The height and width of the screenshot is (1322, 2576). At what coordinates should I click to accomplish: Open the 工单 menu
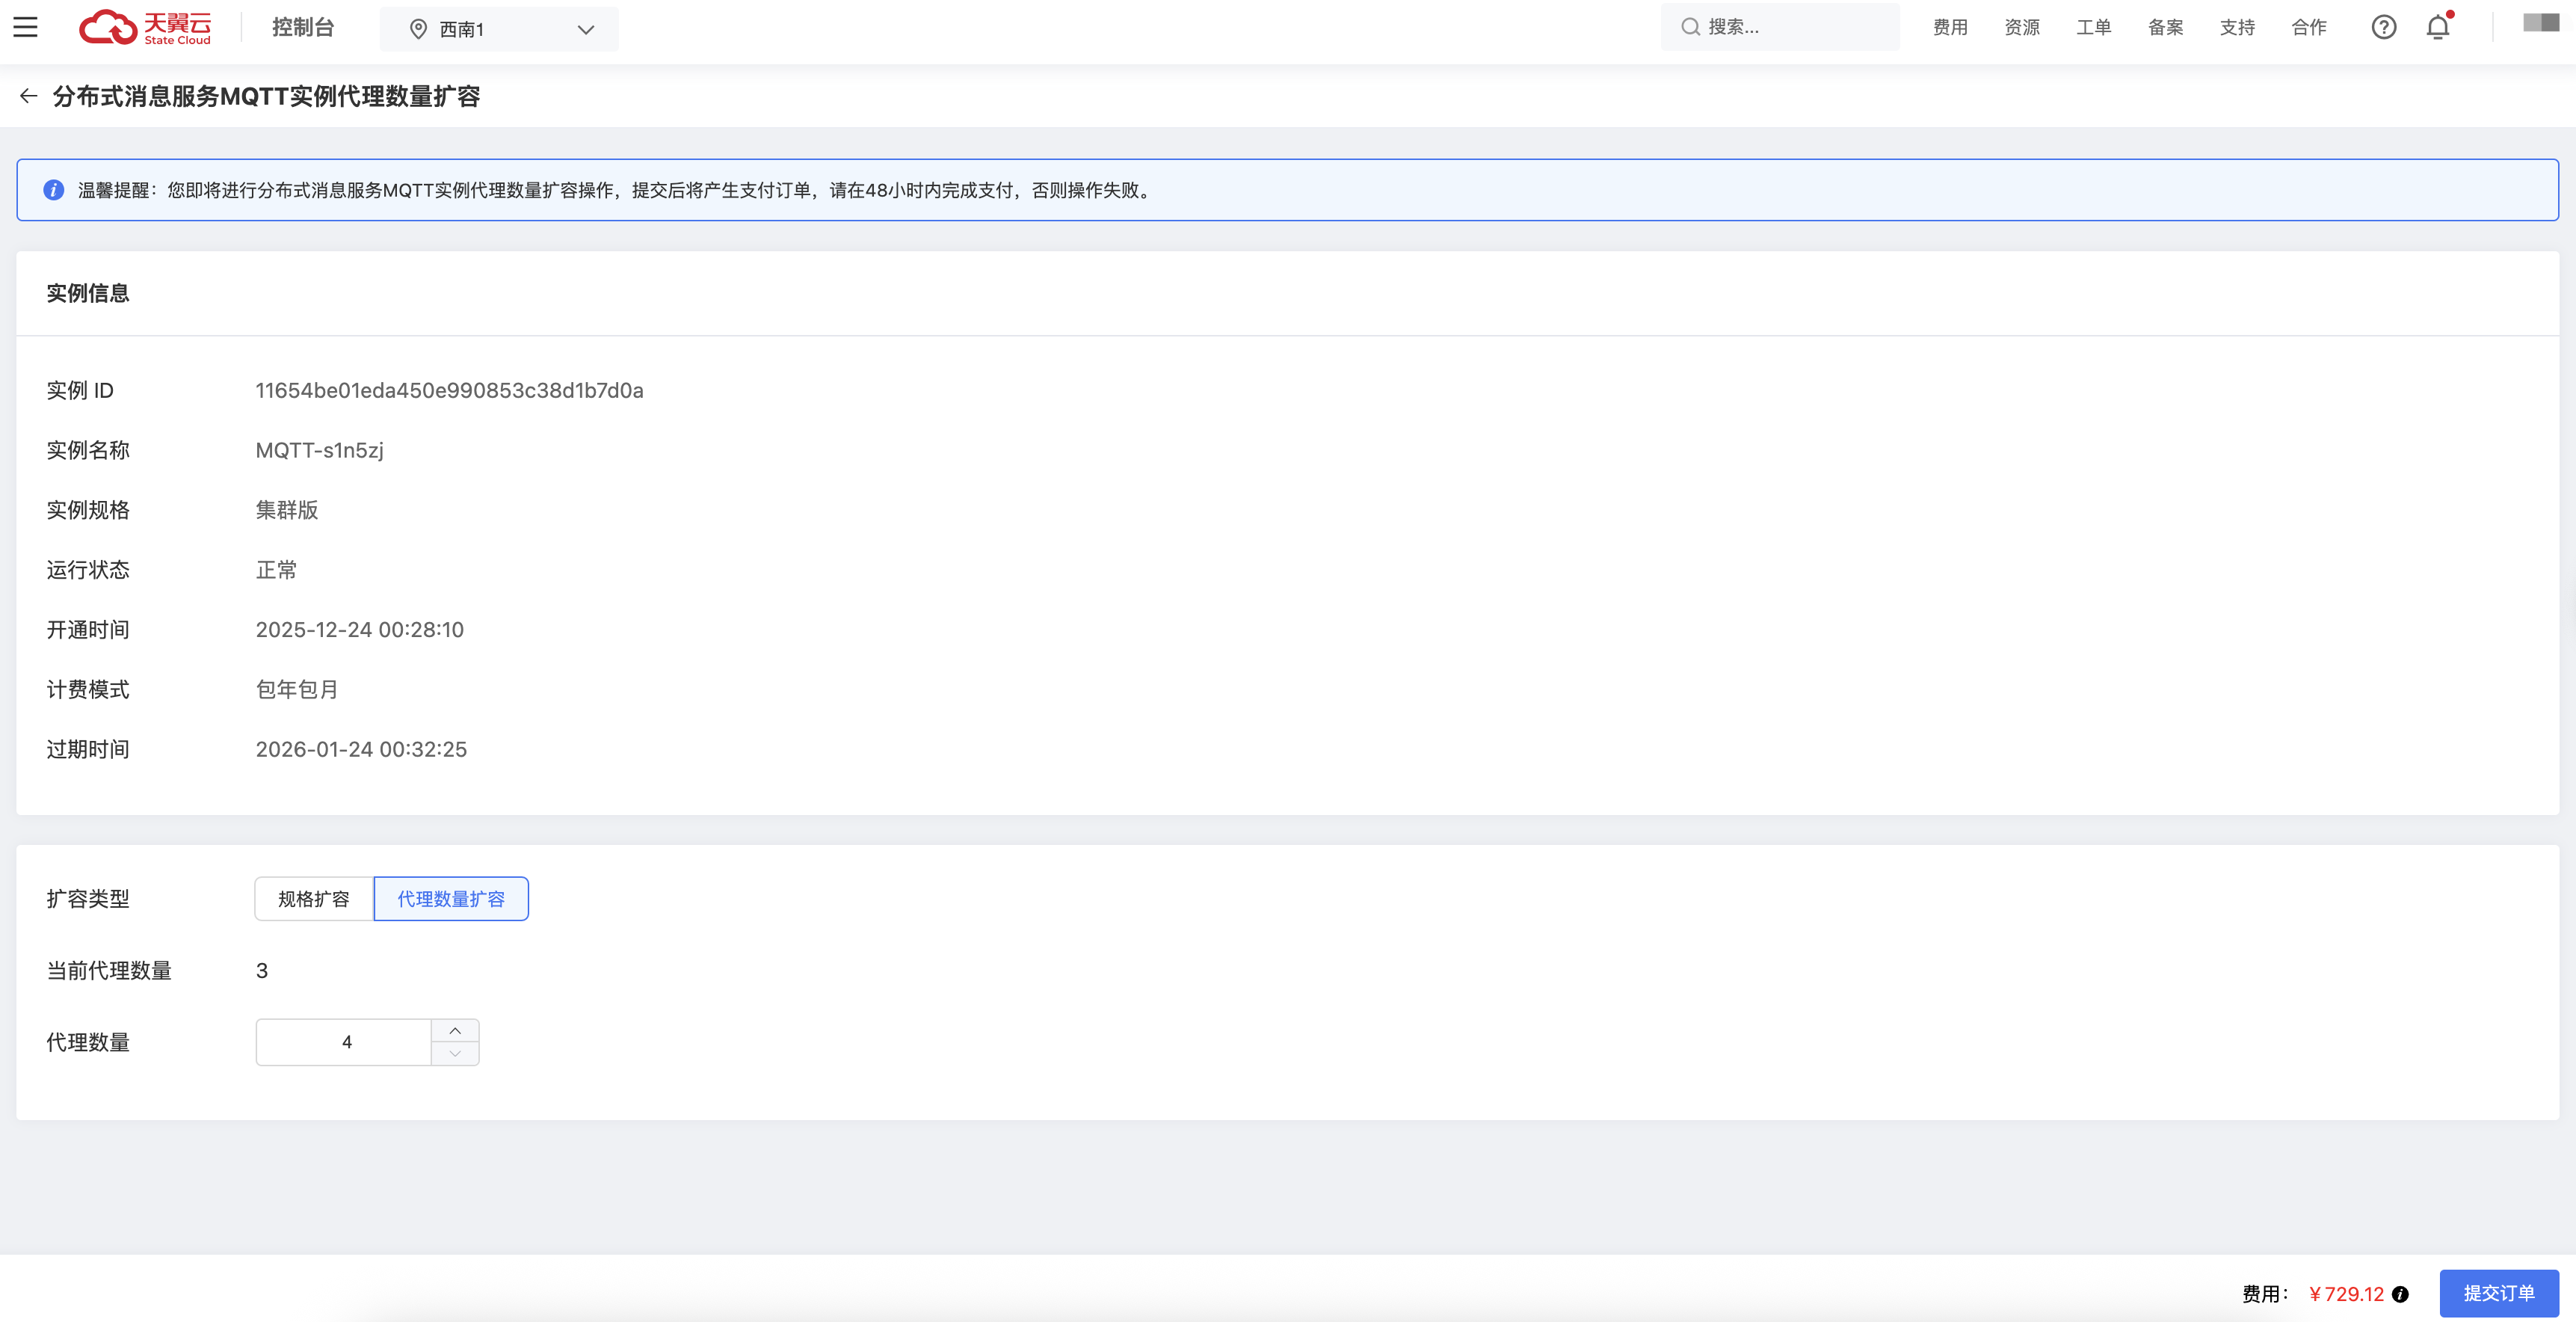click(2093, 27)
